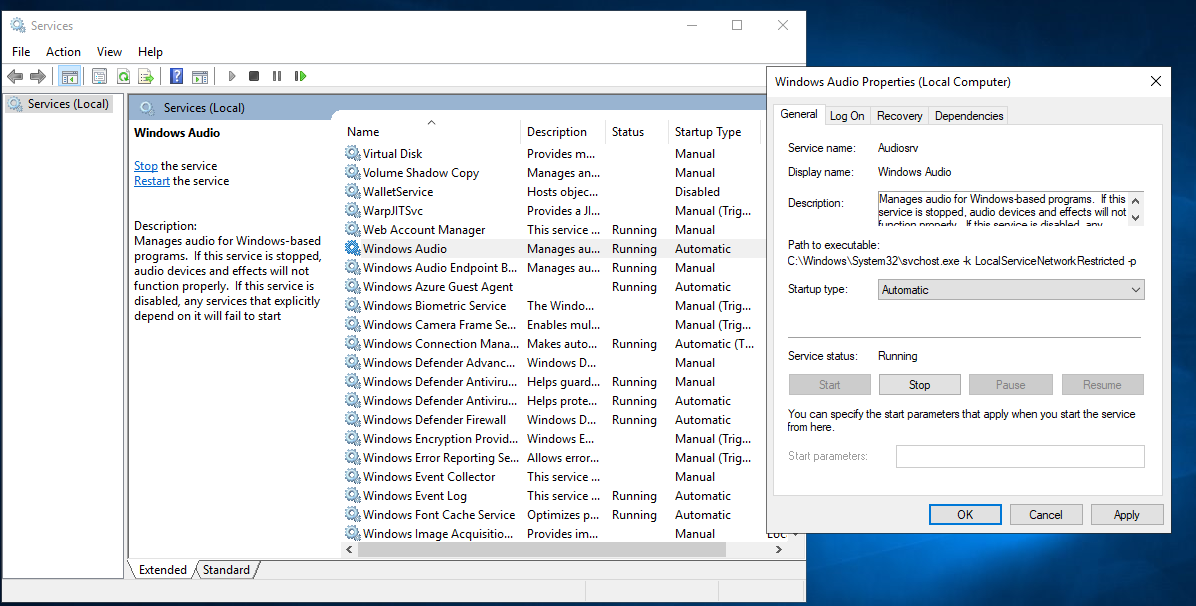The width and height of the screenshot is (1196, 606).
Task: Click the gear icon beside Web Account Manager
Action: 352,230
